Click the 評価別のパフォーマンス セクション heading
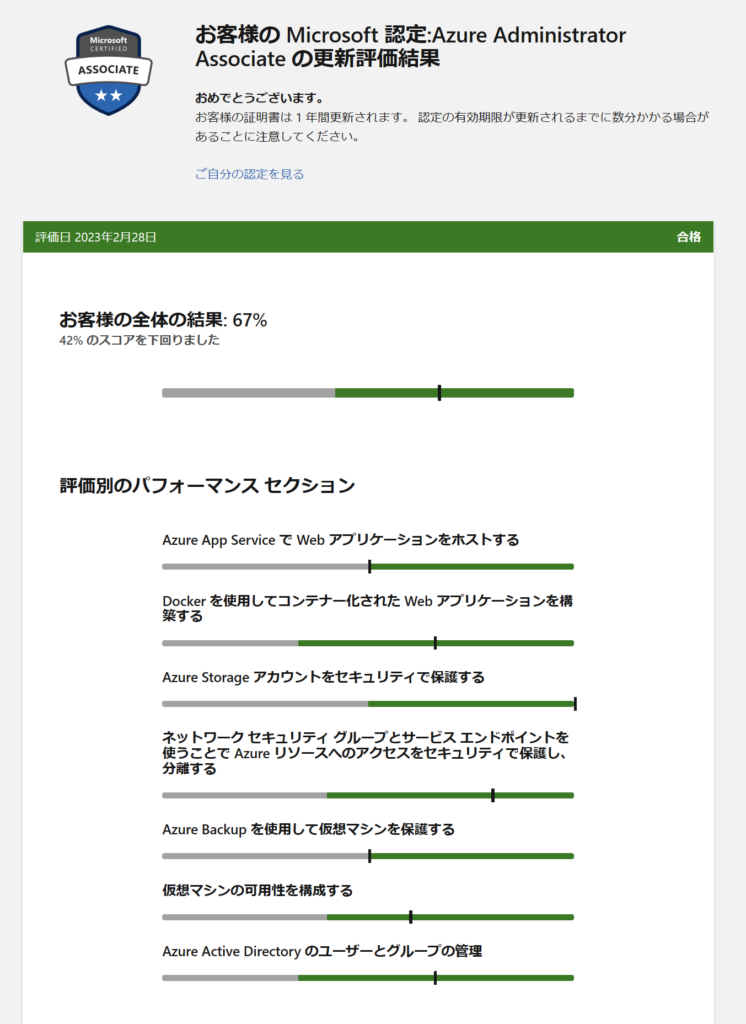Screen dimensions: 746x1024 (207, 485)
